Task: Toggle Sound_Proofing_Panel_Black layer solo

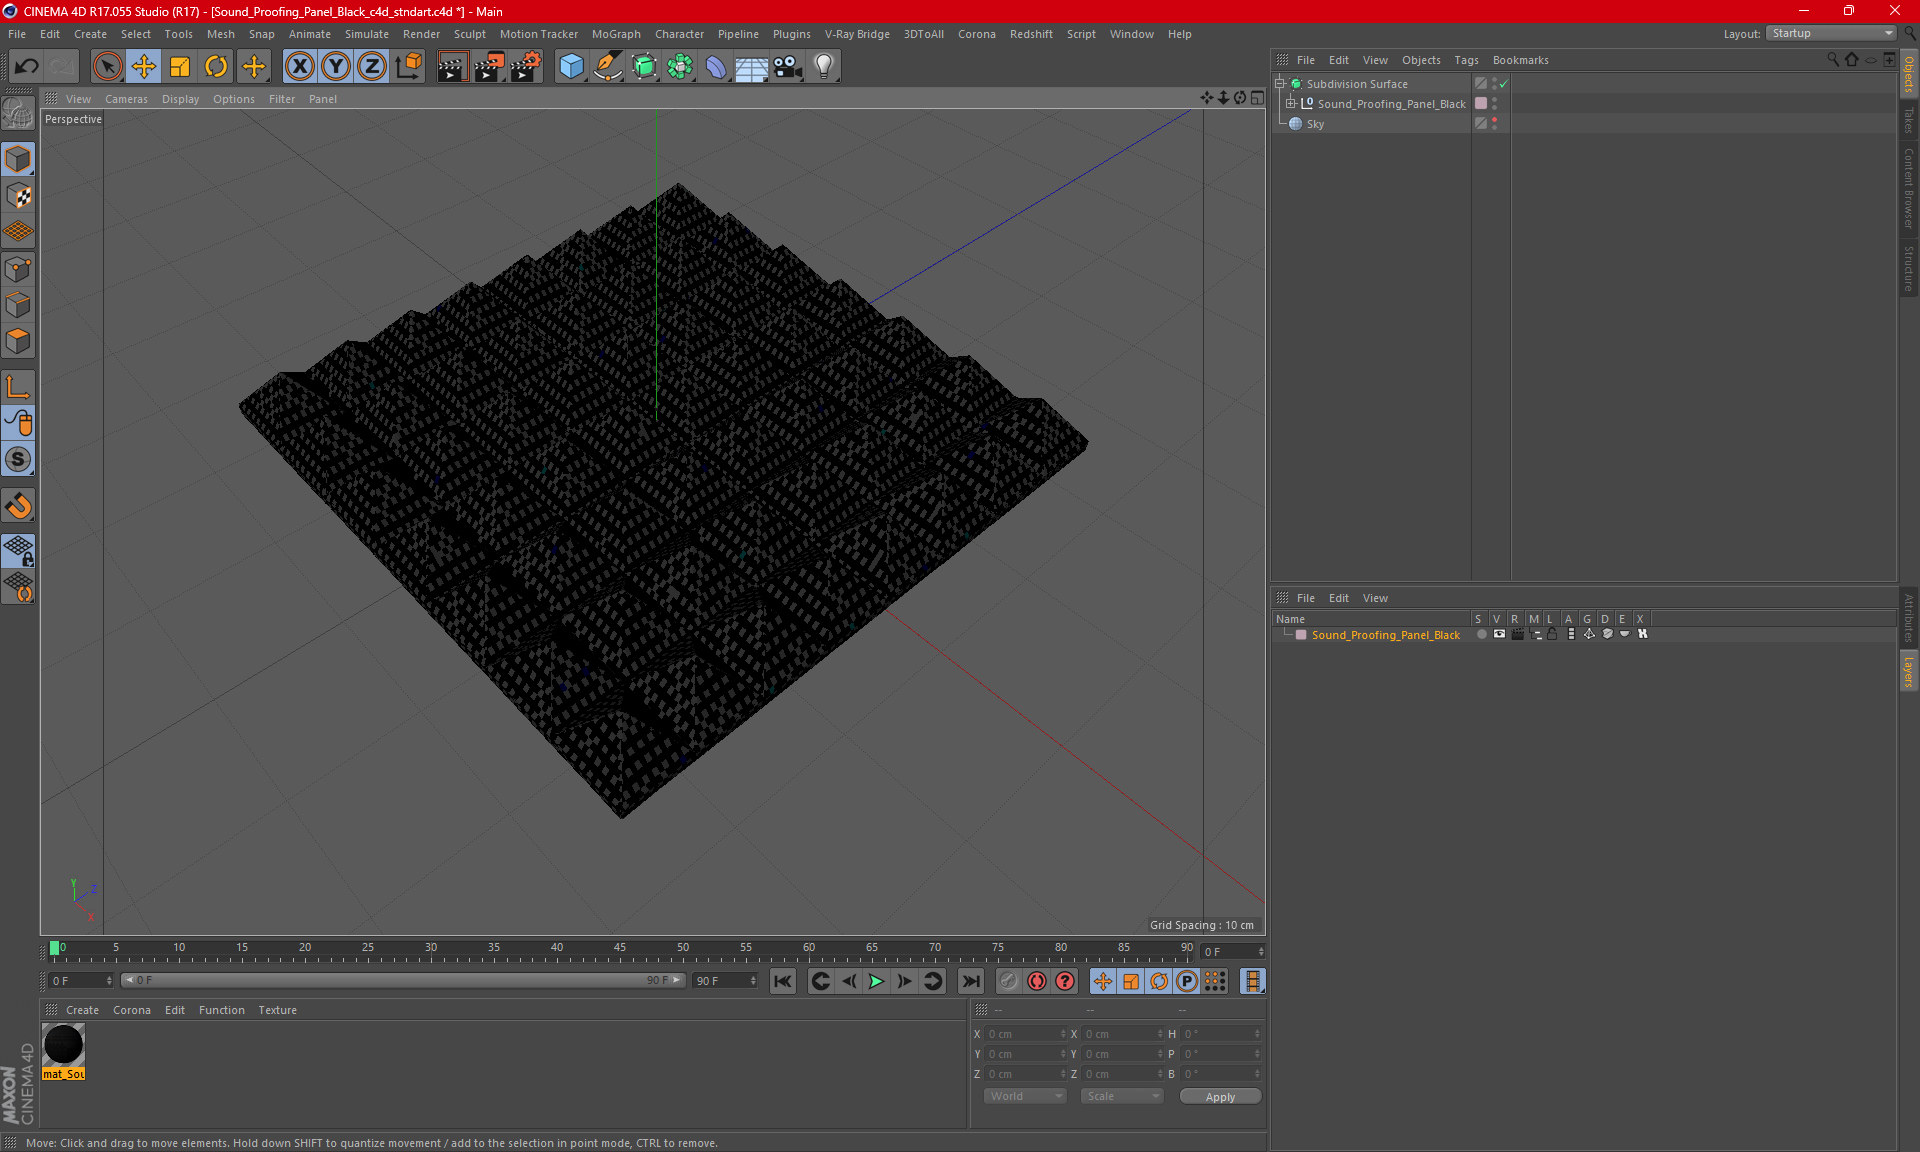Action: (x=1481, y=634)
